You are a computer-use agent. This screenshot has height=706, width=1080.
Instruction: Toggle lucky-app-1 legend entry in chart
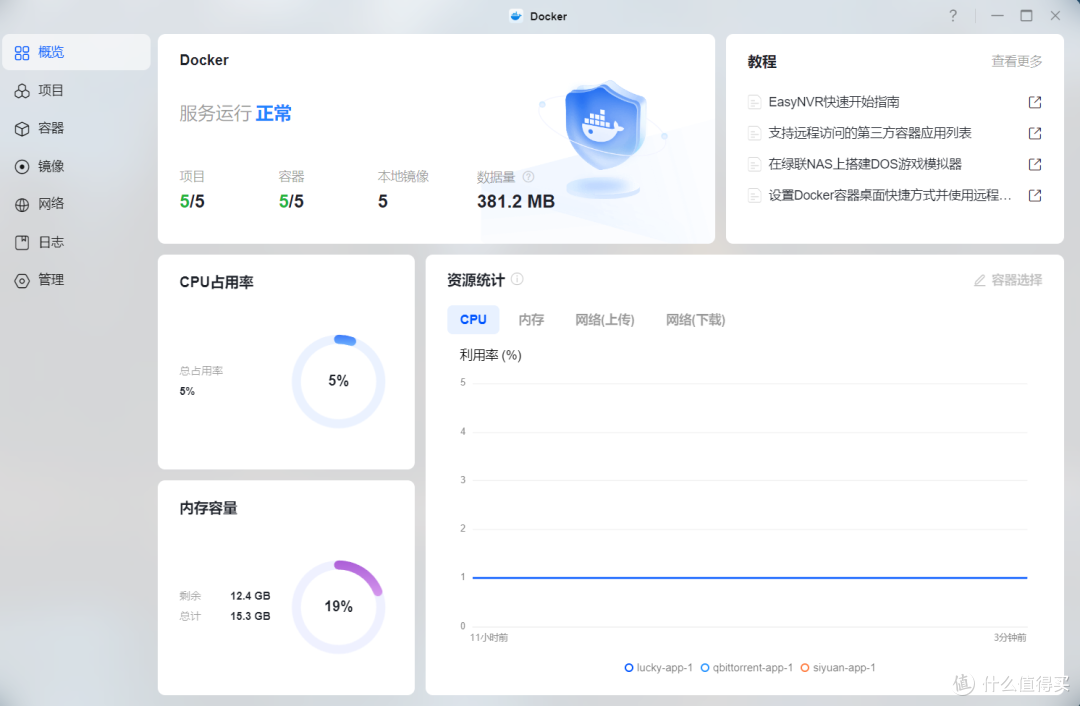pyautogui.click(x=658, y=667)
